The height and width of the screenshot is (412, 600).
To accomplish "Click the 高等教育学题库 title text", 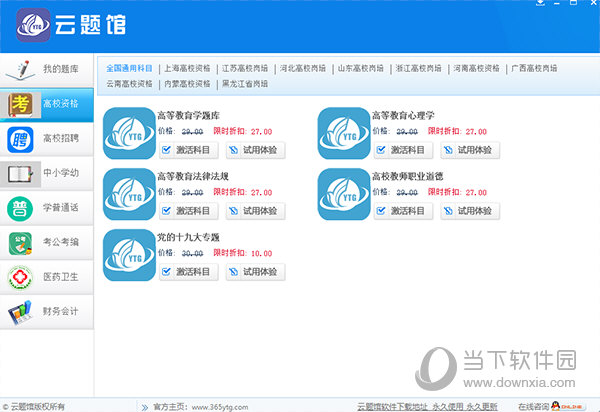I will [189, 115].
